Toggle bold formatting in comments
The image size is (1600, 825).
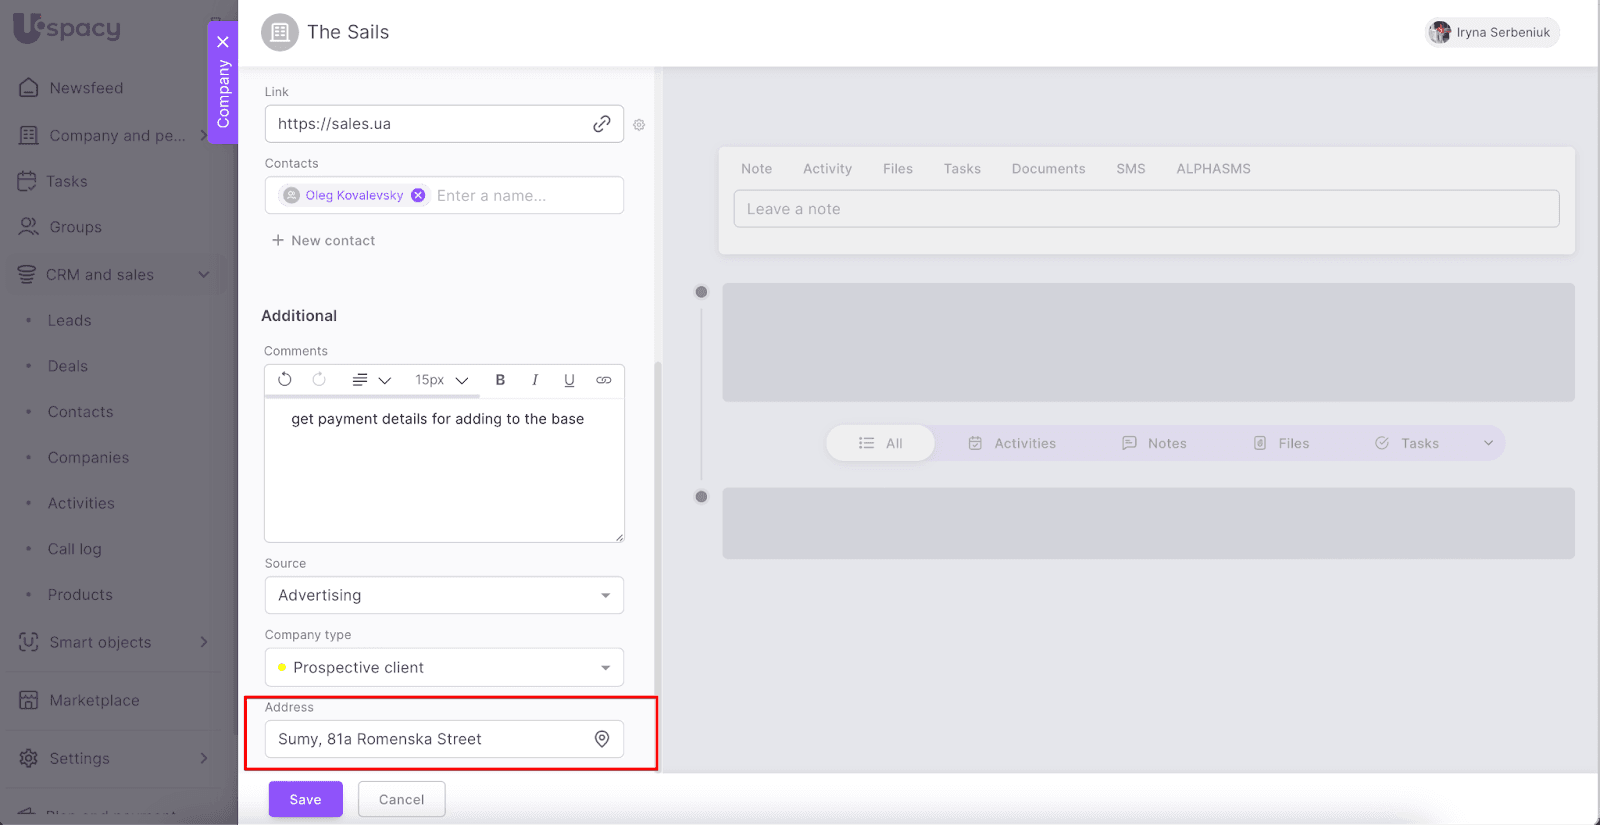[x=500, y=380]
